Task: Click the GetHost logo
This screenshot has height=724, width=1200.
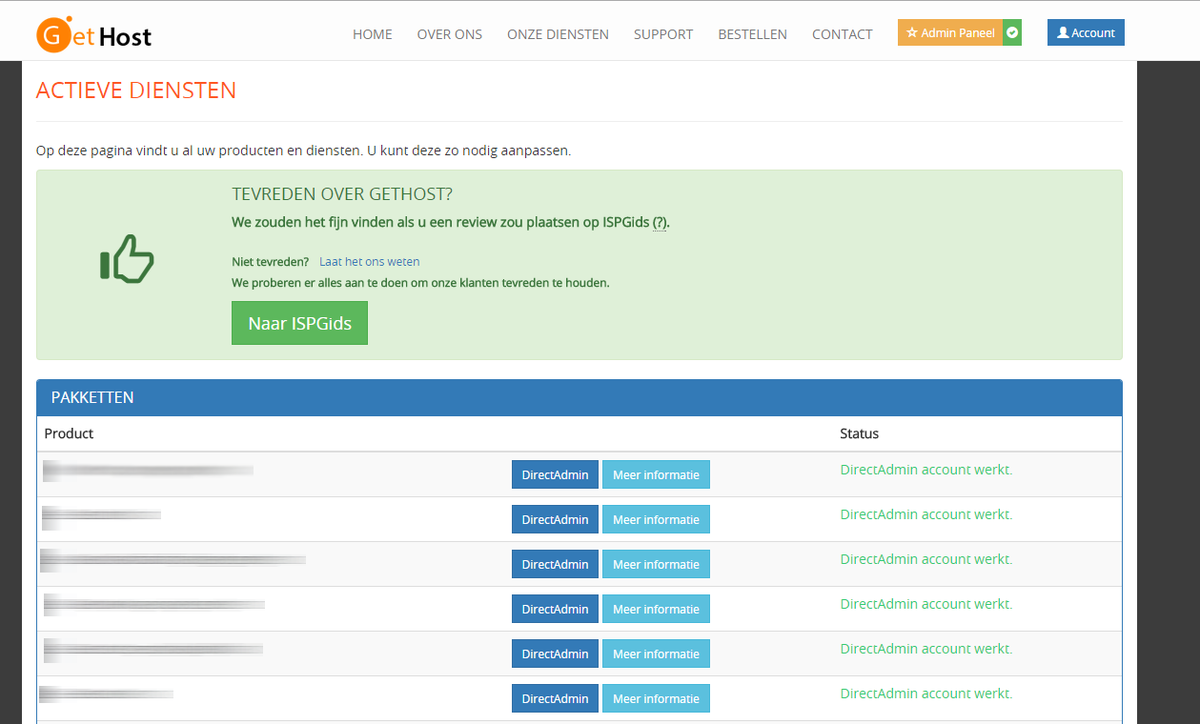Action: pos(93,33)
